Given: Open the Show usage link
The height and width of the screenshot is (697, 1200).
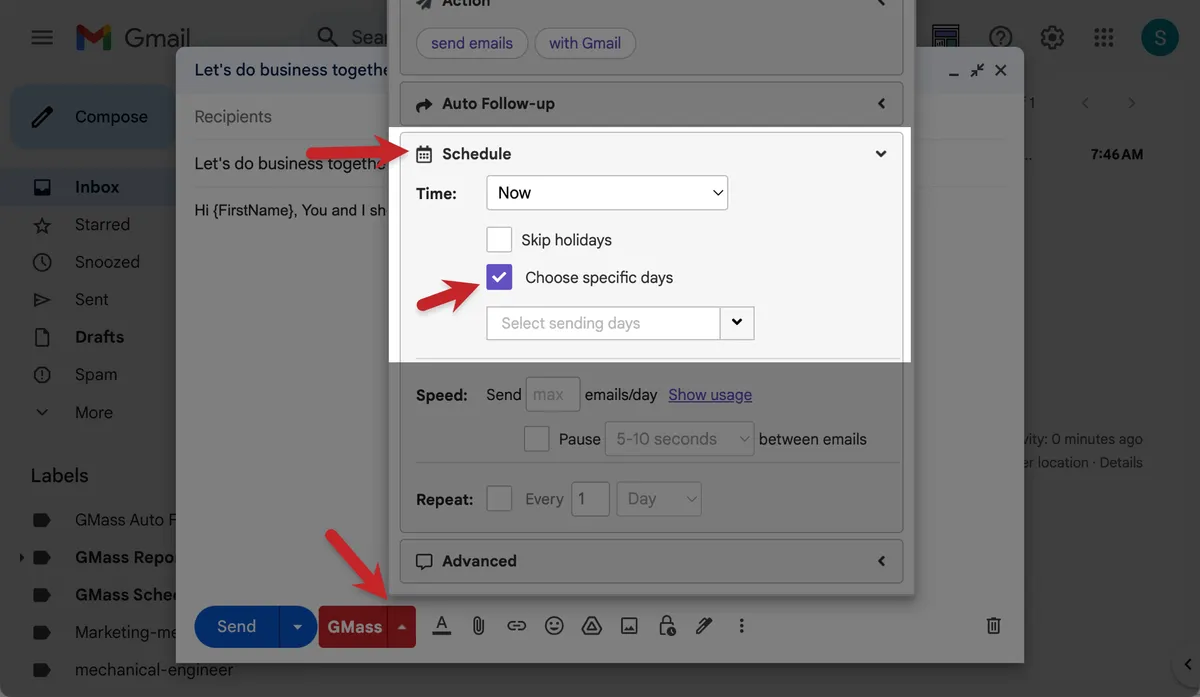Looking at the screenshot, I should tap(710, 395).
